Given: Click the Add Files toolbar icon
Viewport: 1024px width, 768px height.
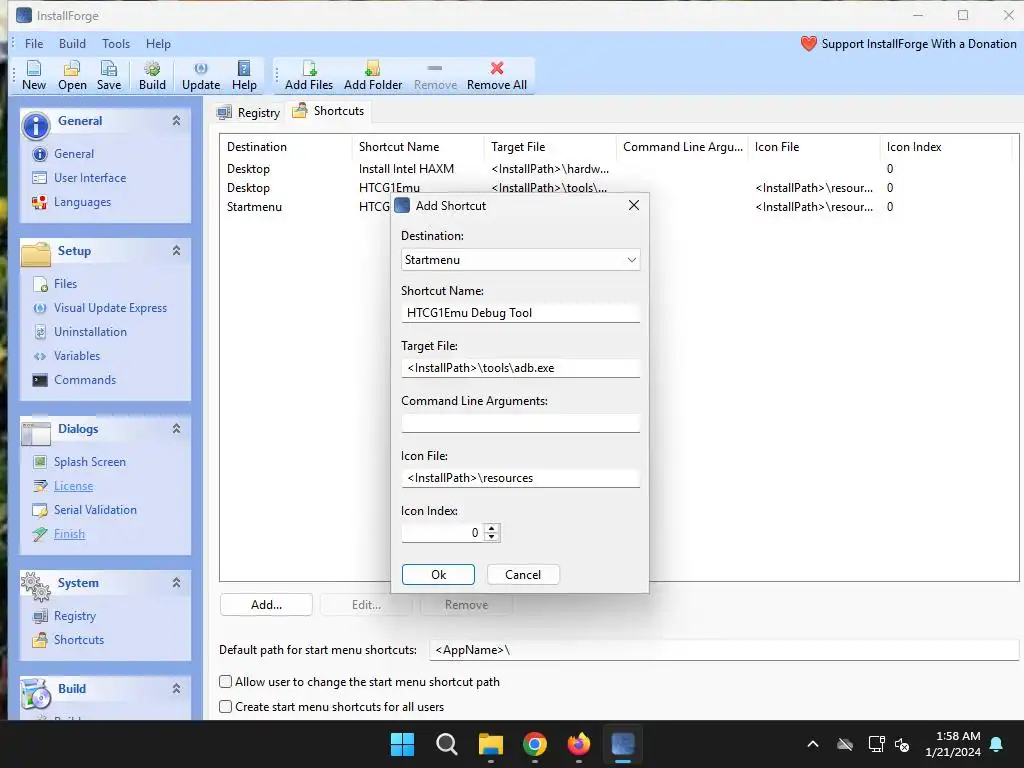Looking at the screenshot, I should click(309, 75).
